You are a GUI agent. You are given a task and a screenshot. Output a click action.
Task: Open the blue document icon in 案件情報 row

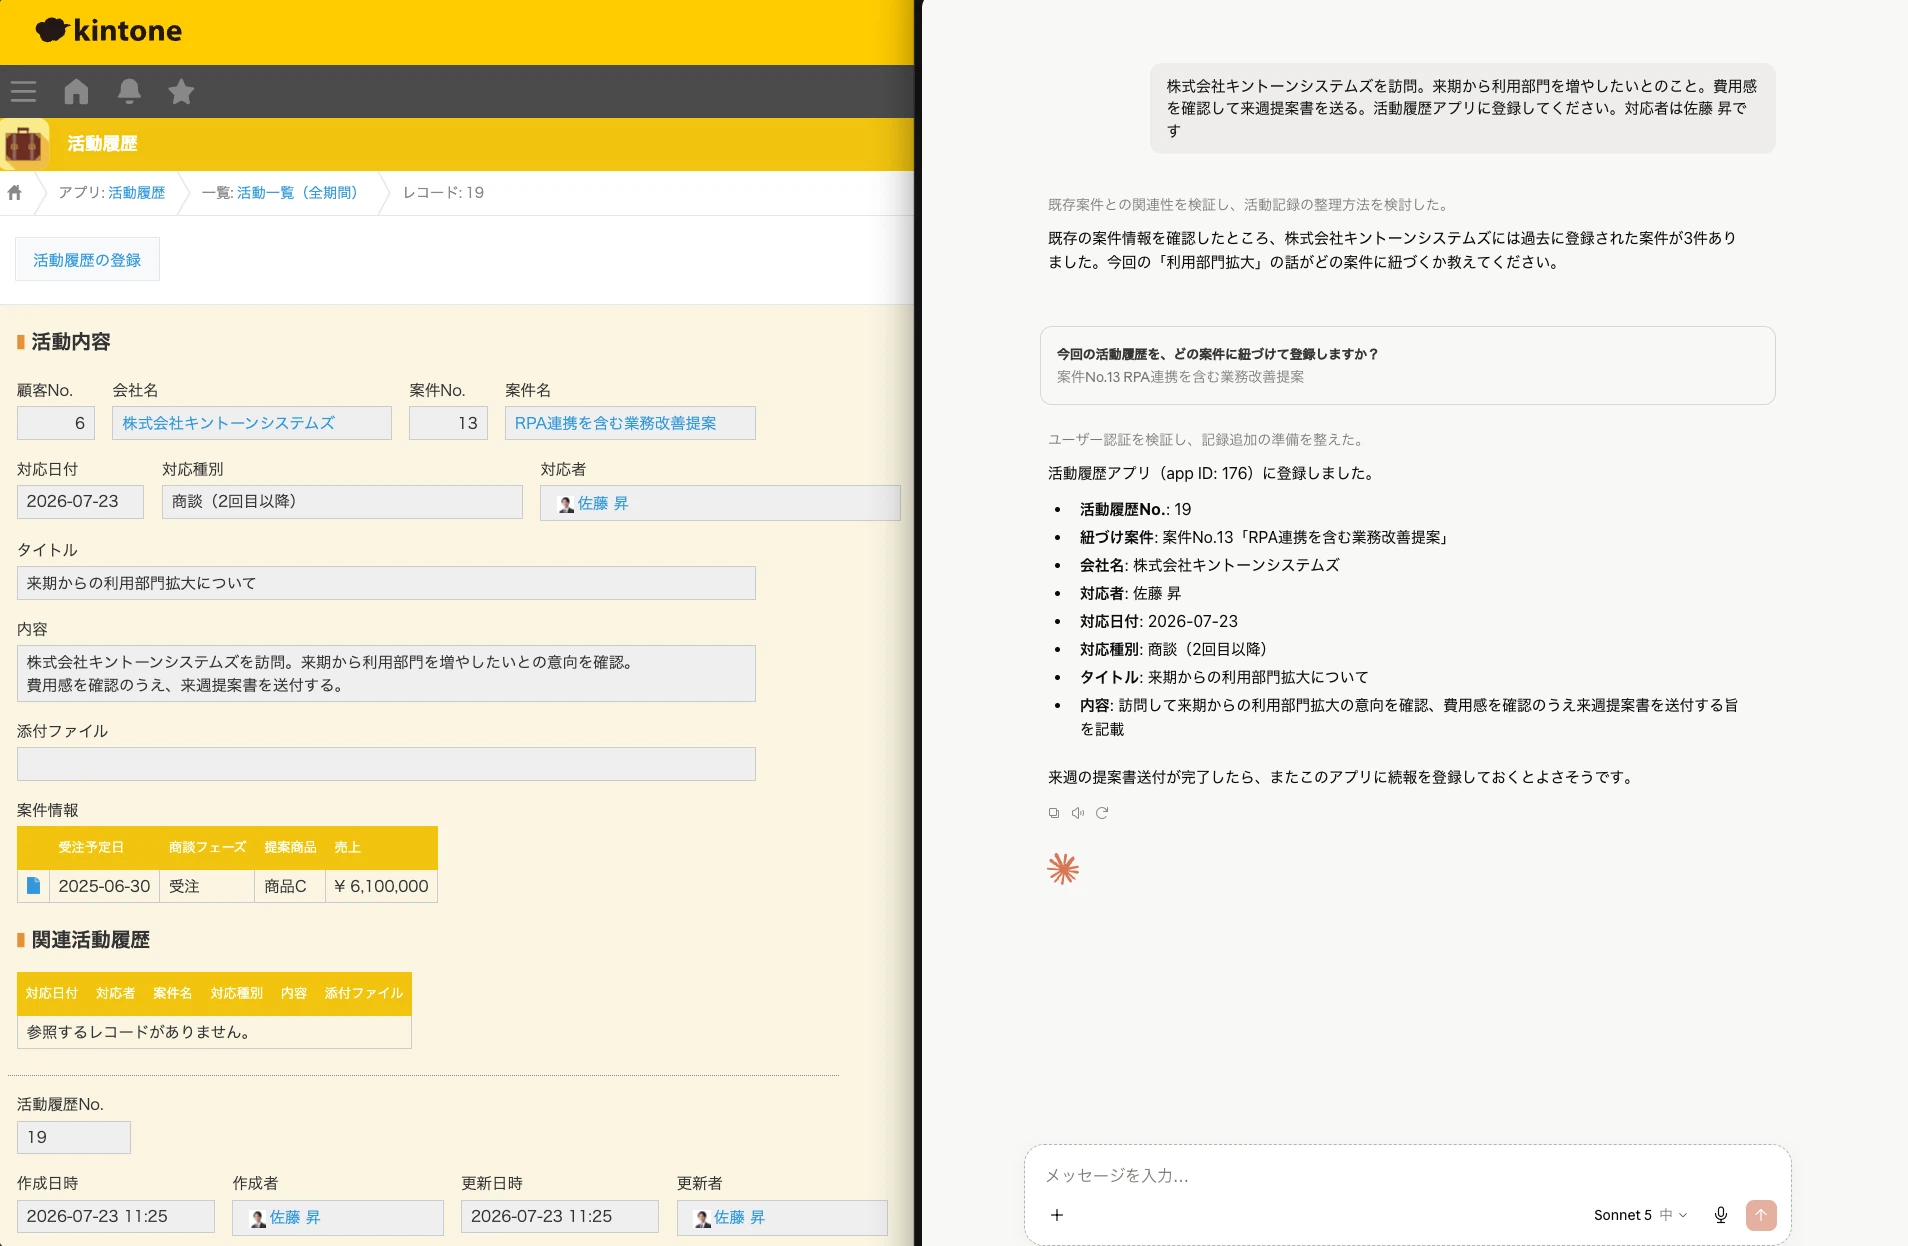tap(33, 885)
